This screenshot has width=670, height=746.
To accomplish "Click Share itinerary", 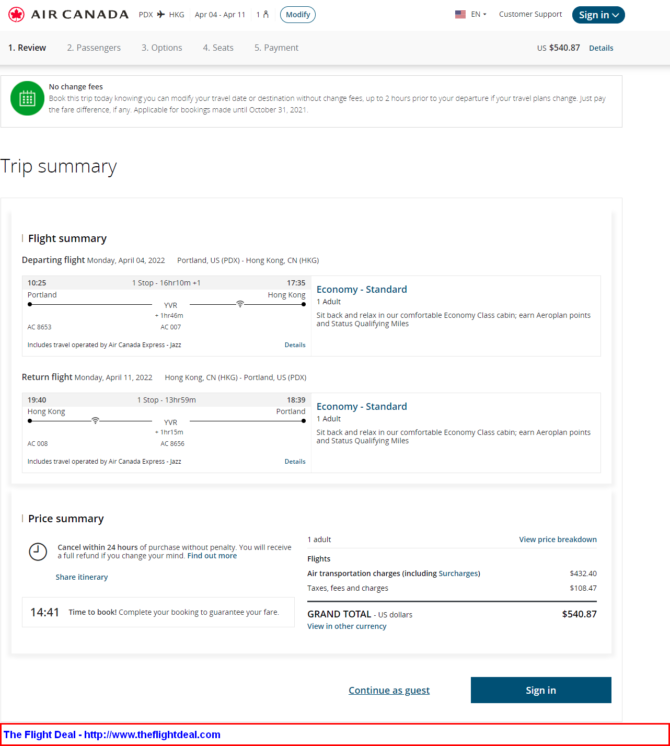I will click(82, 577).
